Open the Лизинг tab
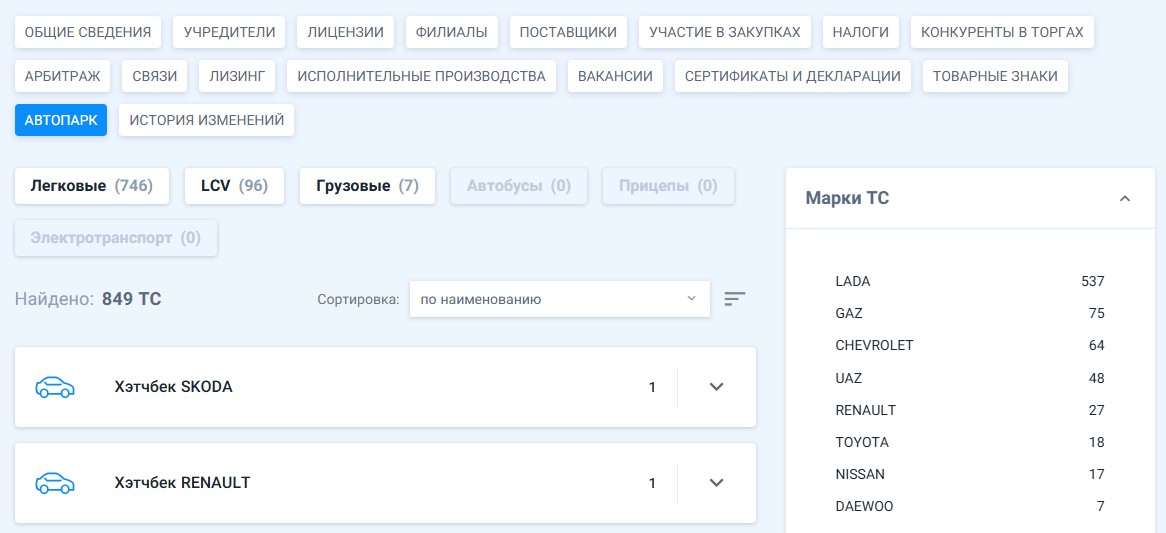 (237, 76)
